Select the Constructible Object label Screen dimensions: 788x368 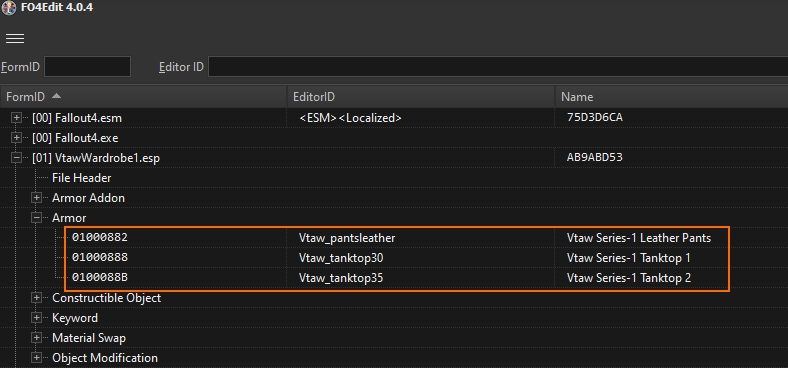point(107,298)
